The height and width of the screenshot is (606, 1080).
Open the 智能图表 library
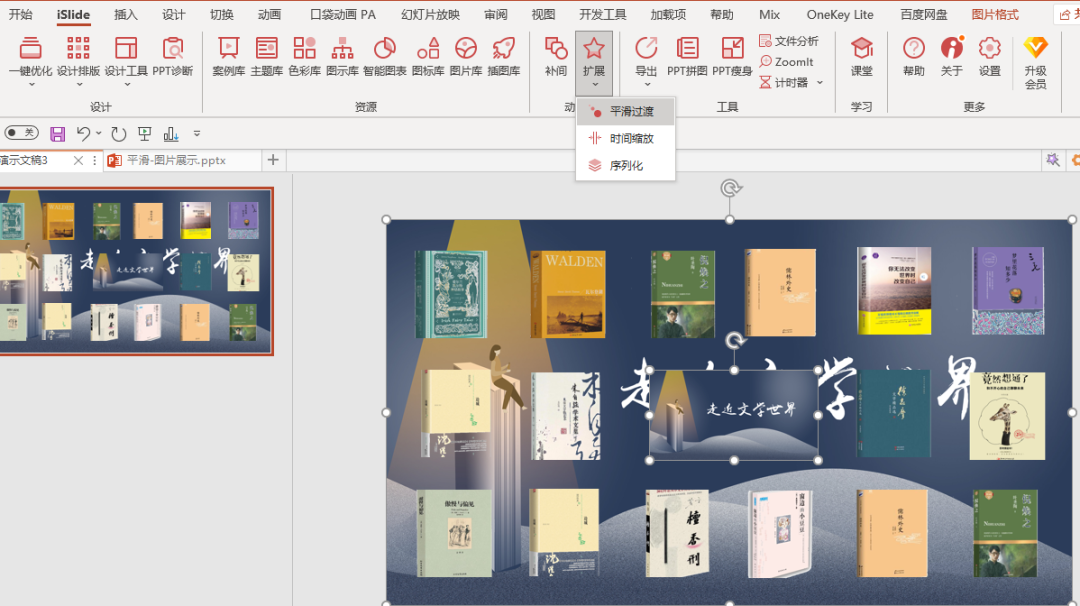384,56
